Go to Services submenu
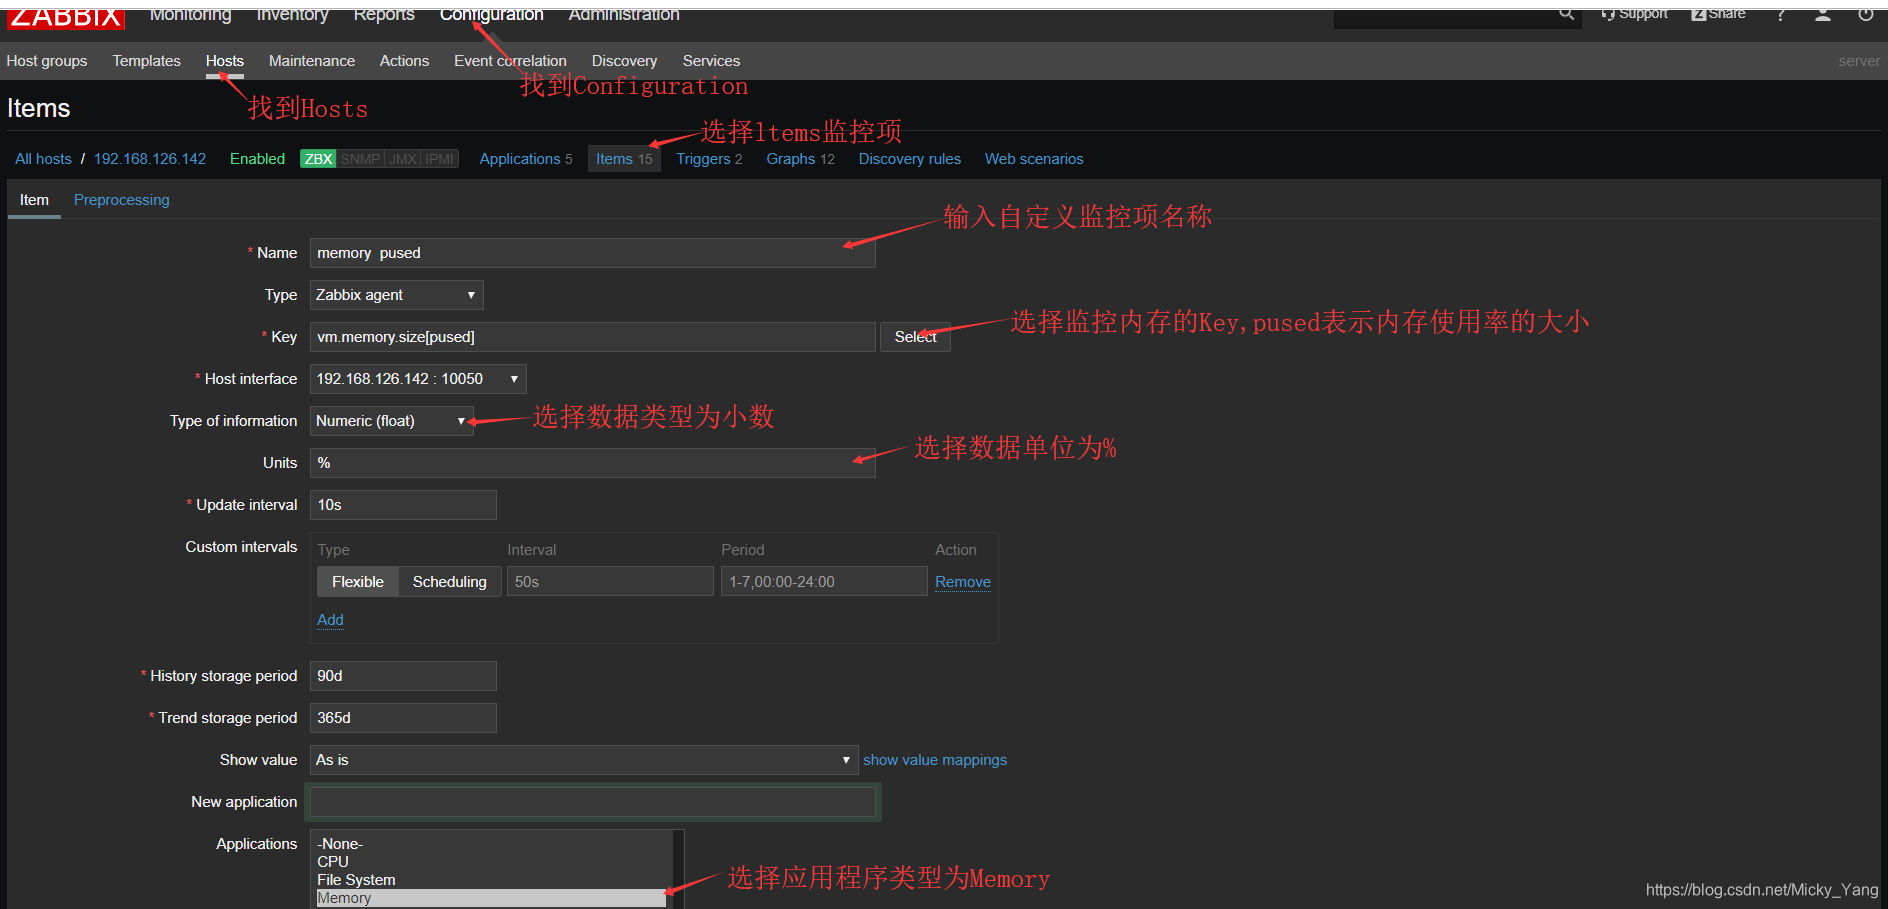Screen dimensions: 1888x909 click(711, 61)
